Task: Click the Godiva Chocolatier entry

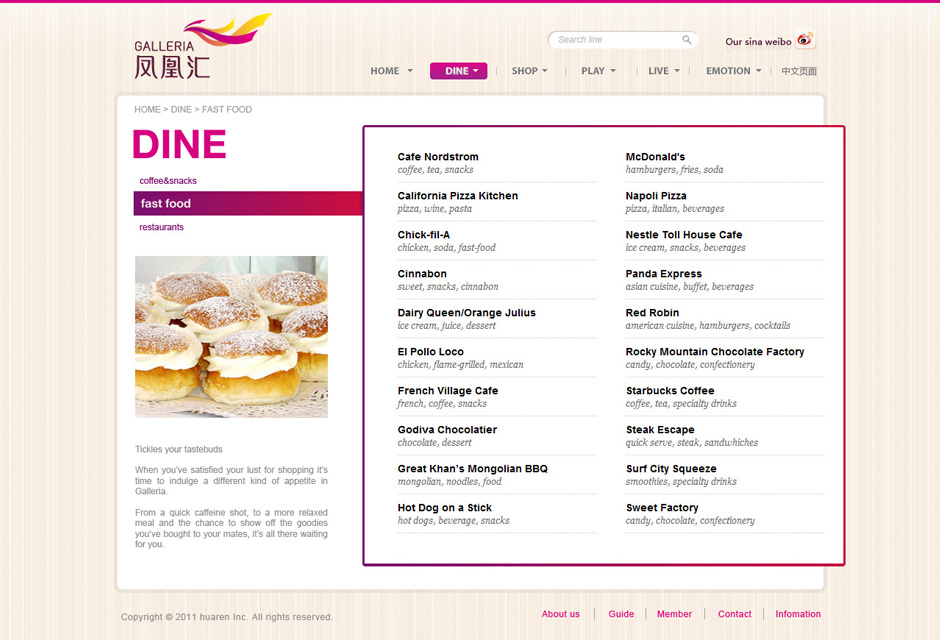Action: [x=447, y=430]
